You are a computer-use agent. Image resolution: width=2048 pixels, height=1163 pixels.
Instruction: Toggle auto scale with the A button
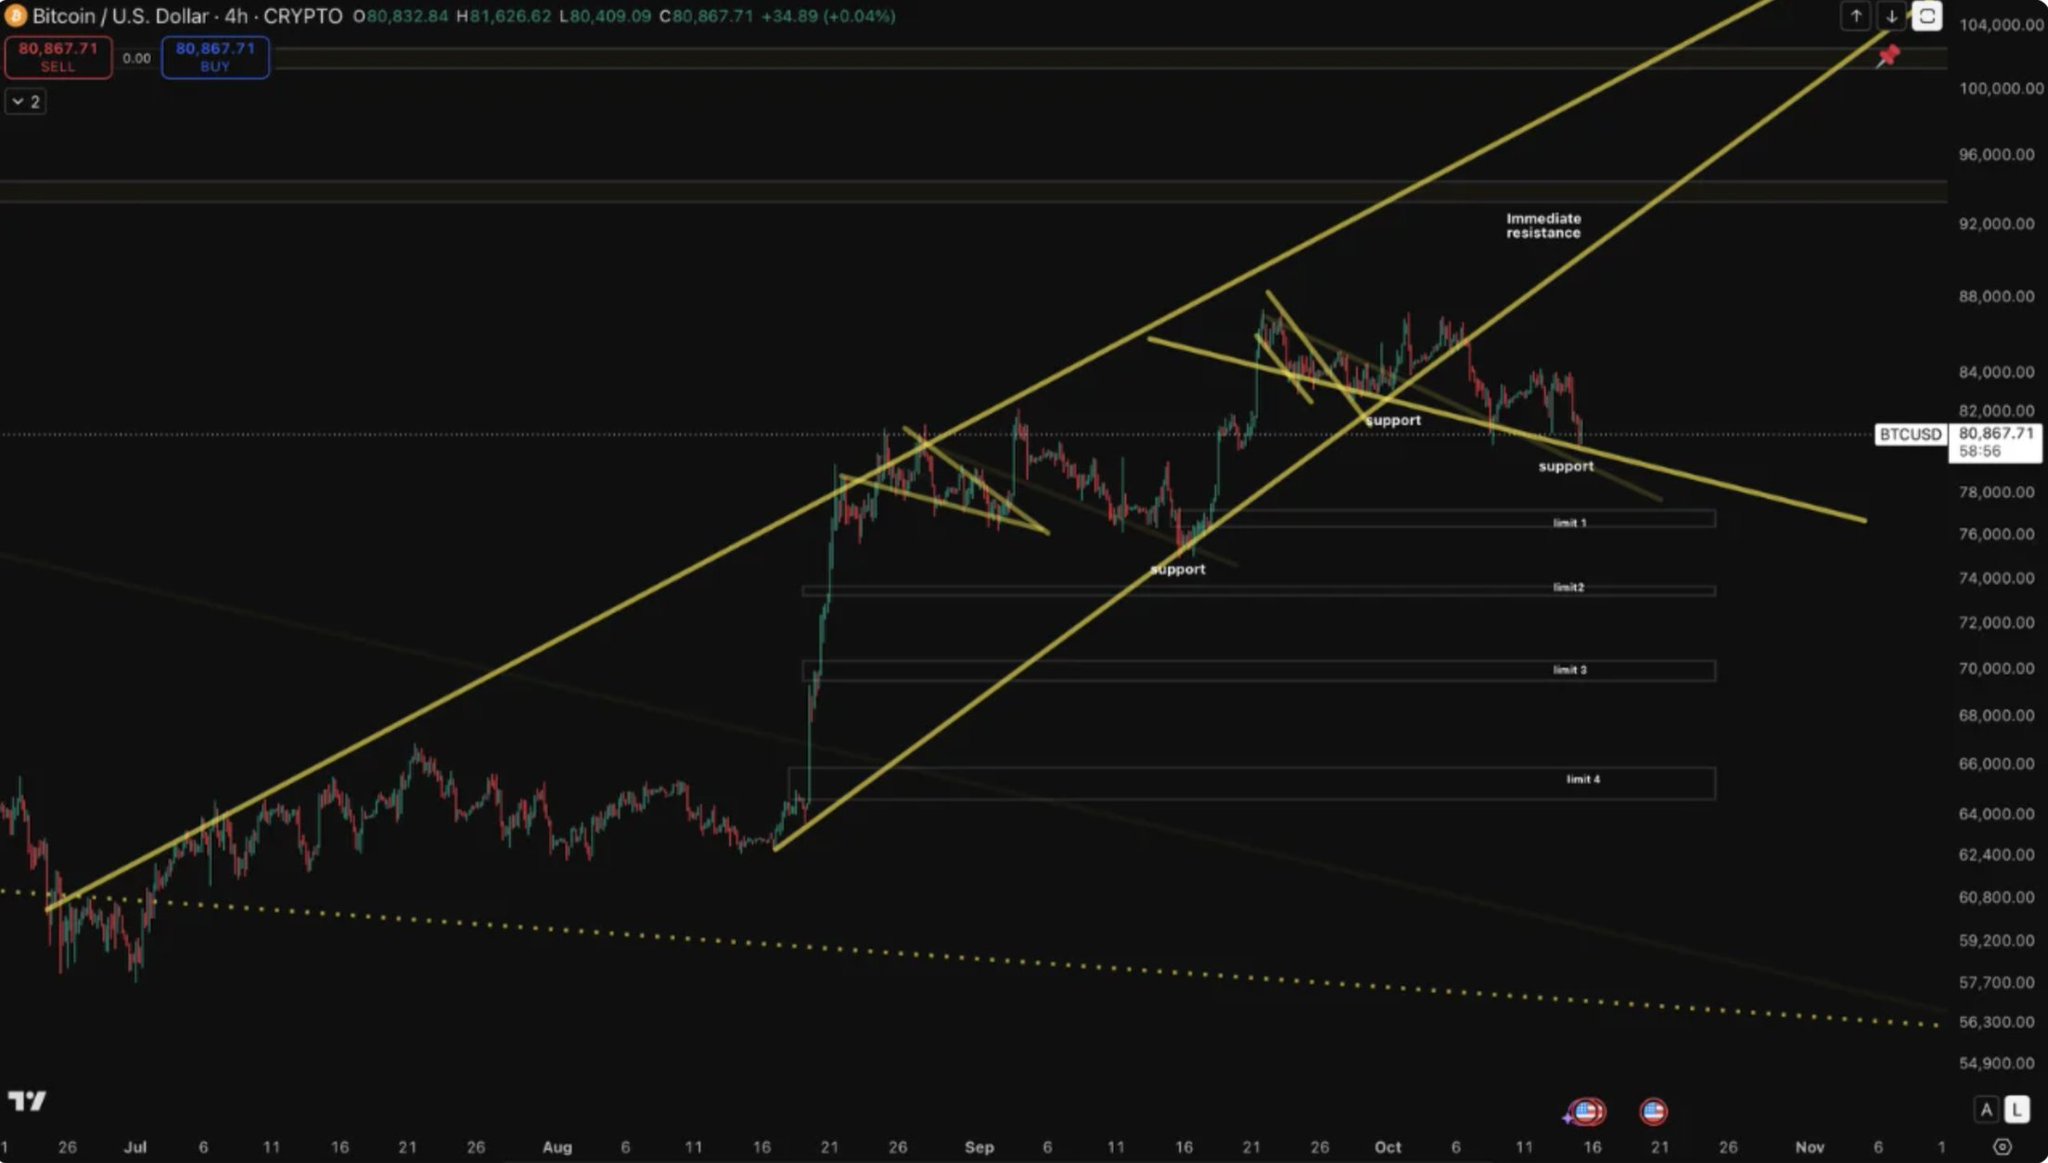coord(1986,1109)
